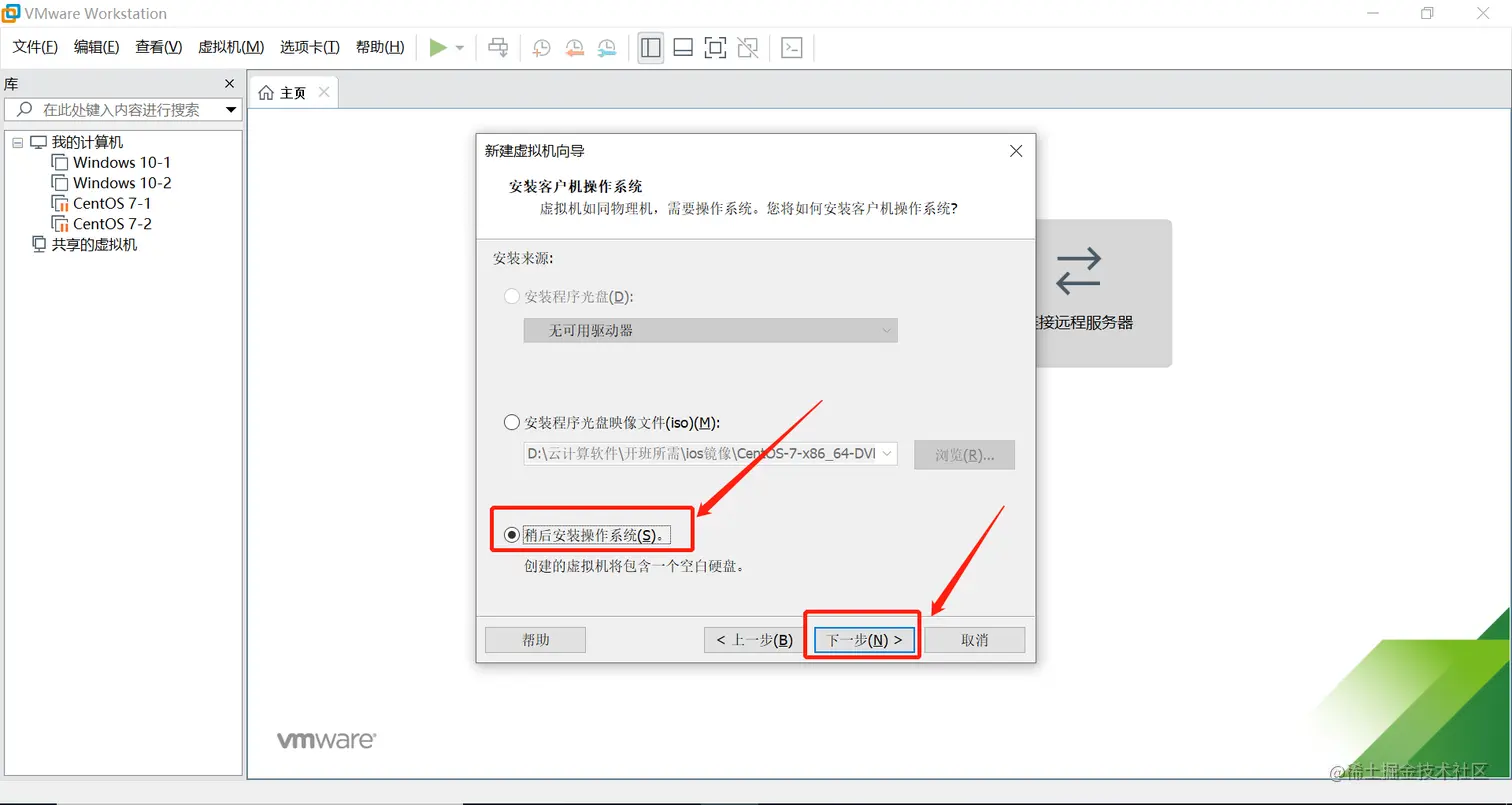Open the 帮助(H) menu
This screenshot has height=805, width=1512.
coord(380,47)
